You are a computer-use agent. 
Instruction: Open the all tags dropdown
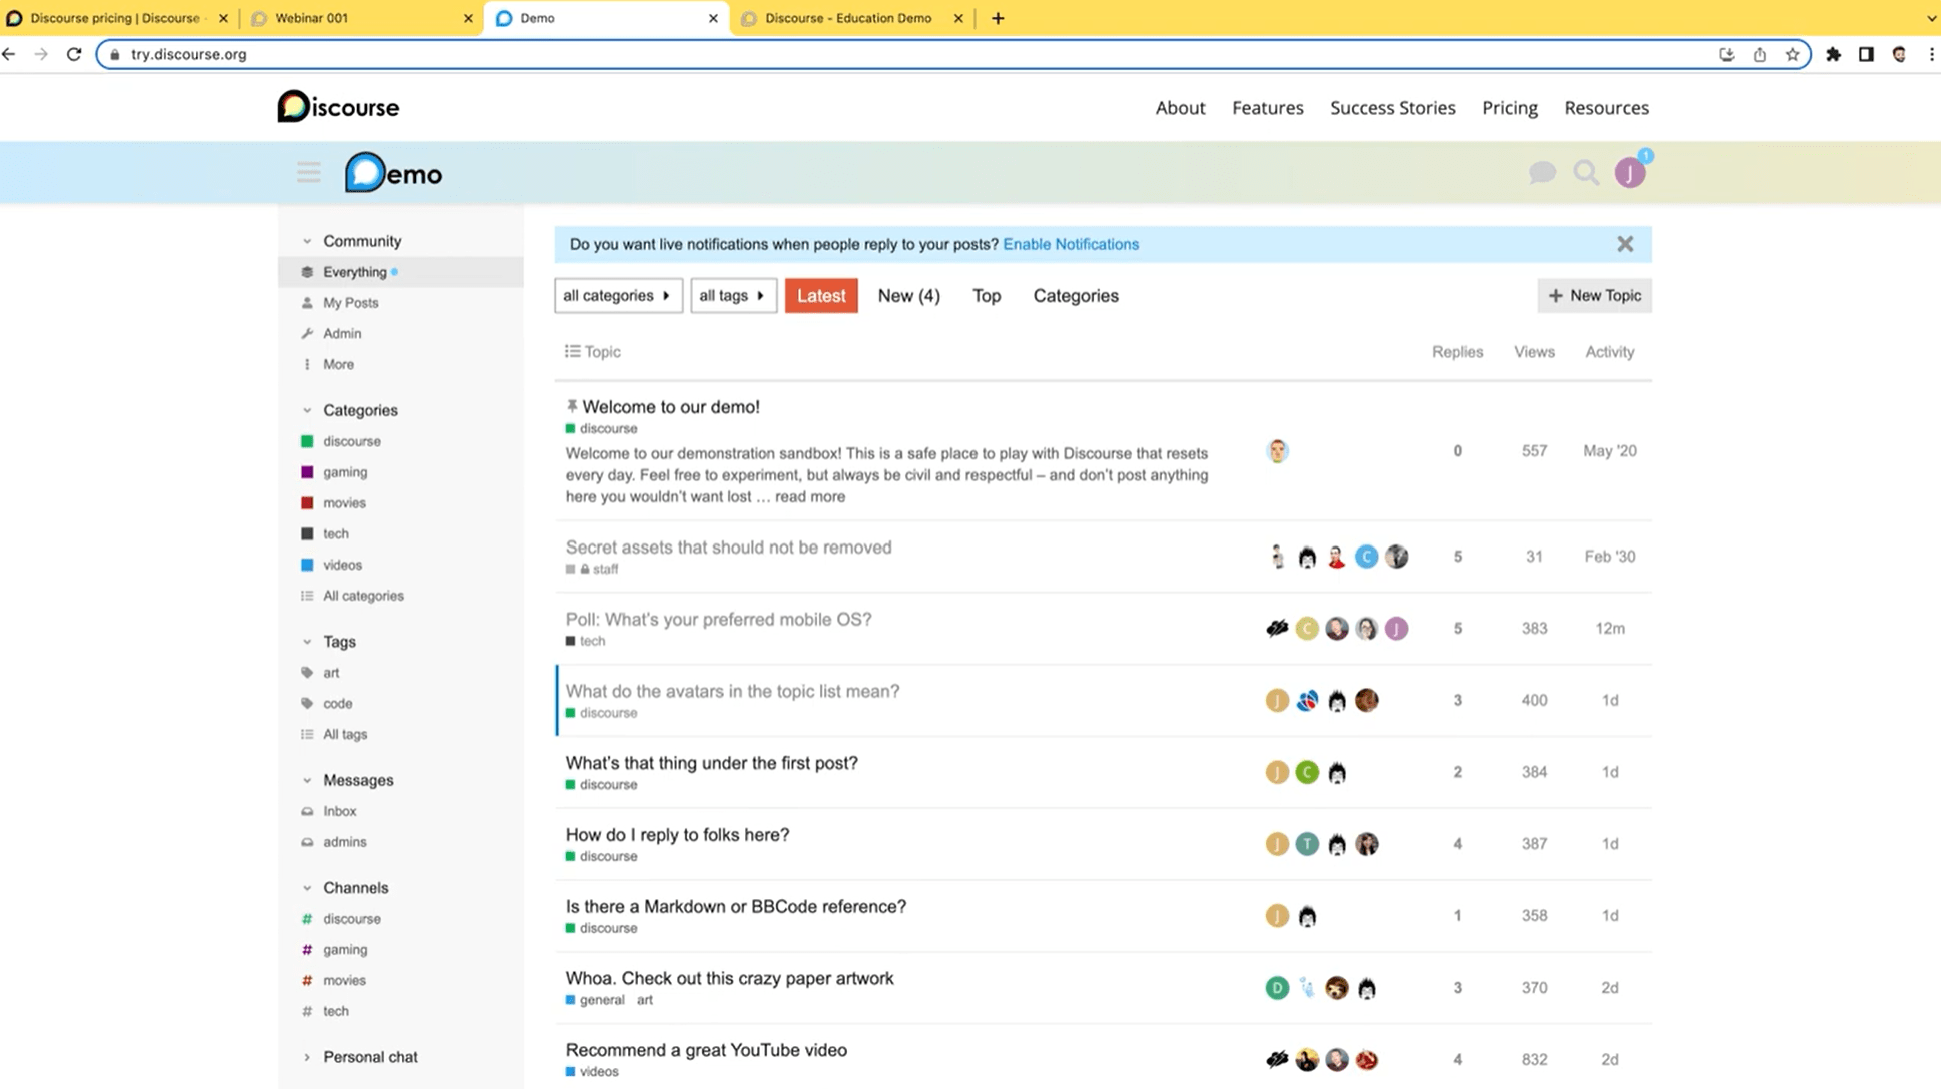coord(733,295)
